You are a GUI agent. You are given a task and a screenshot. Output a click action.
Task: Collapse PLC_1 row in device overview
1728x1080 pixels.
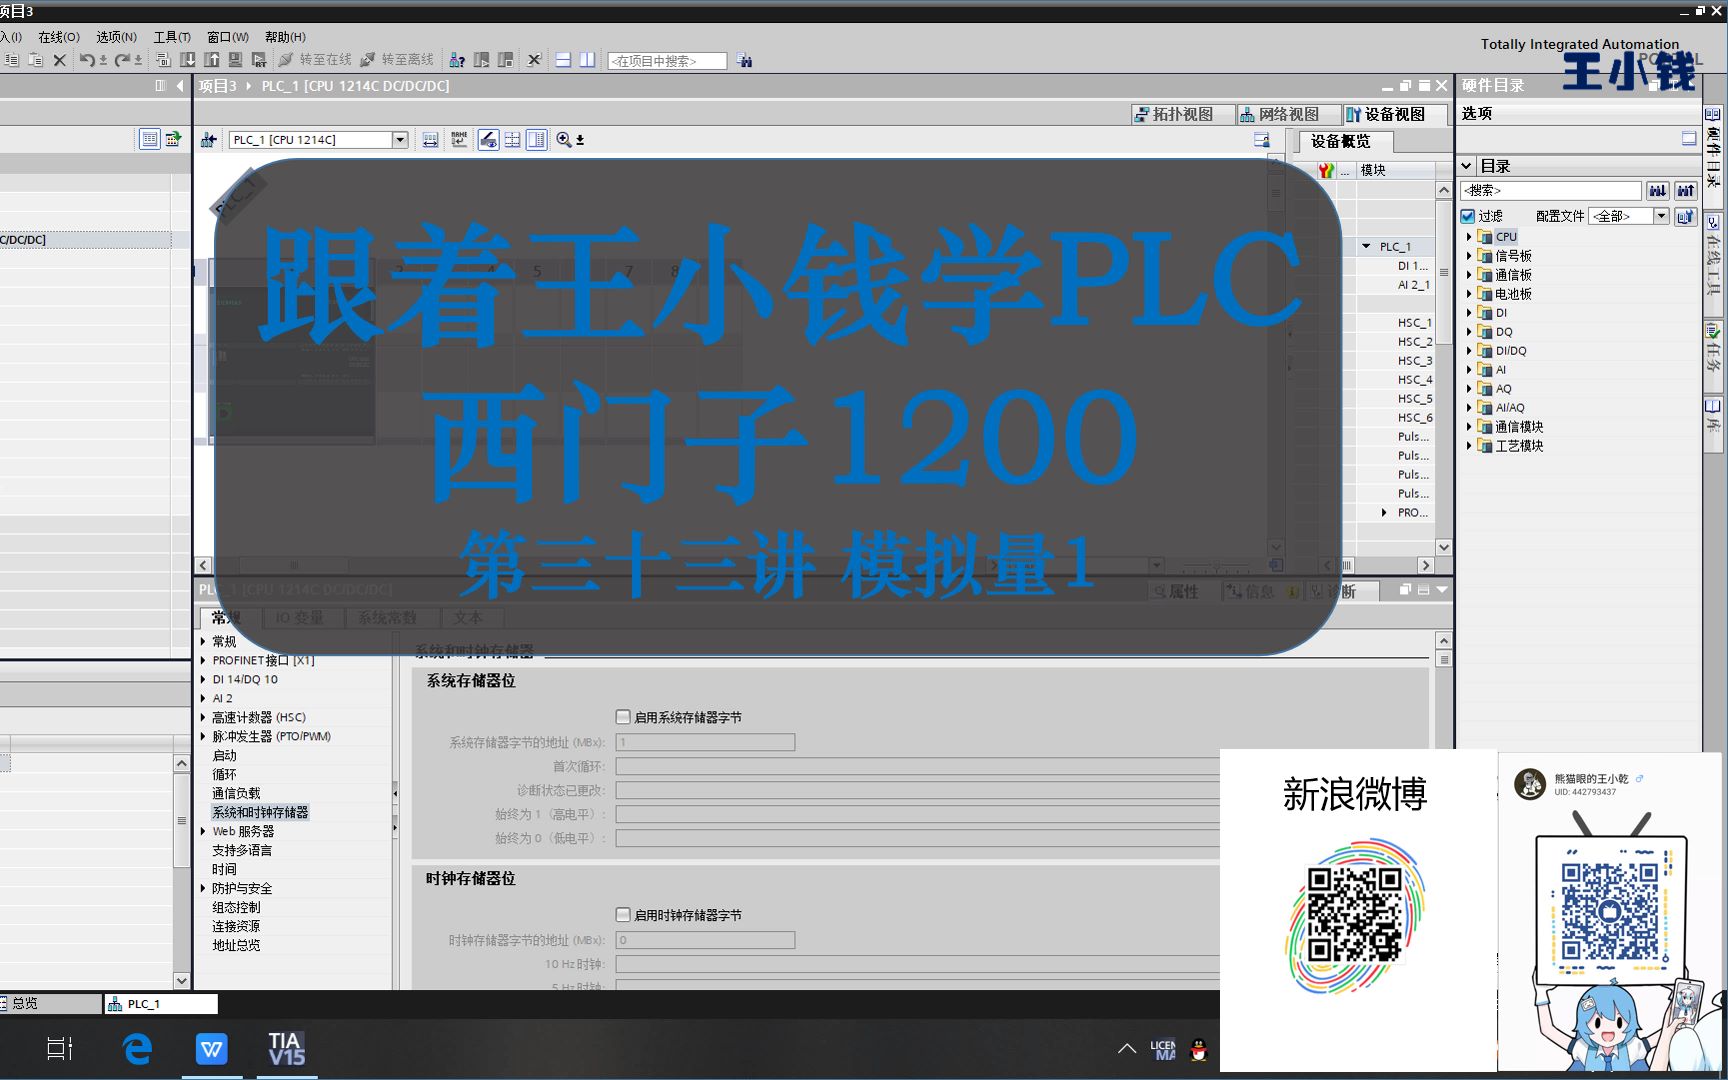(x=1367, y=246)
